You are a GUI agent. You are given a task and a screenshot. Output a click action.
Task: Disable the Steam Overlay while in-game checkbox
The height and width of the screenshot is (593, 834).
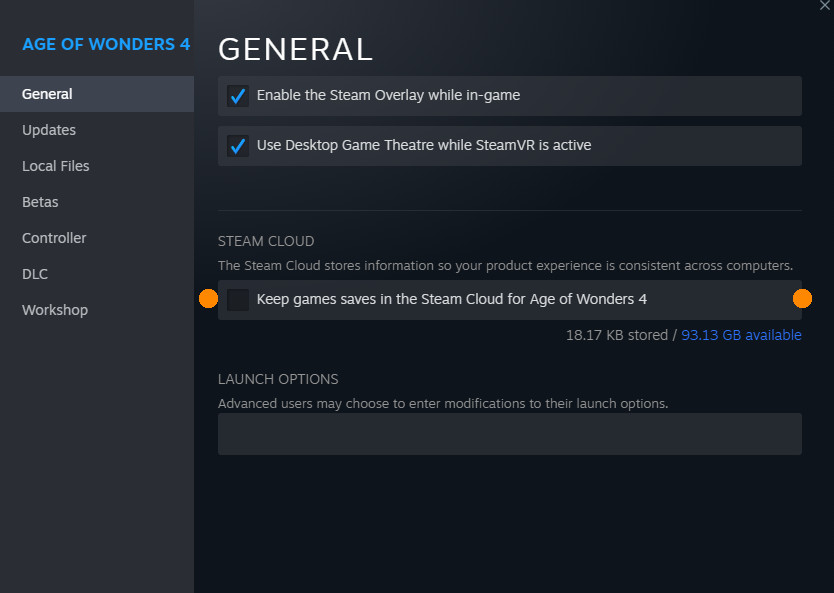point(238,96)
